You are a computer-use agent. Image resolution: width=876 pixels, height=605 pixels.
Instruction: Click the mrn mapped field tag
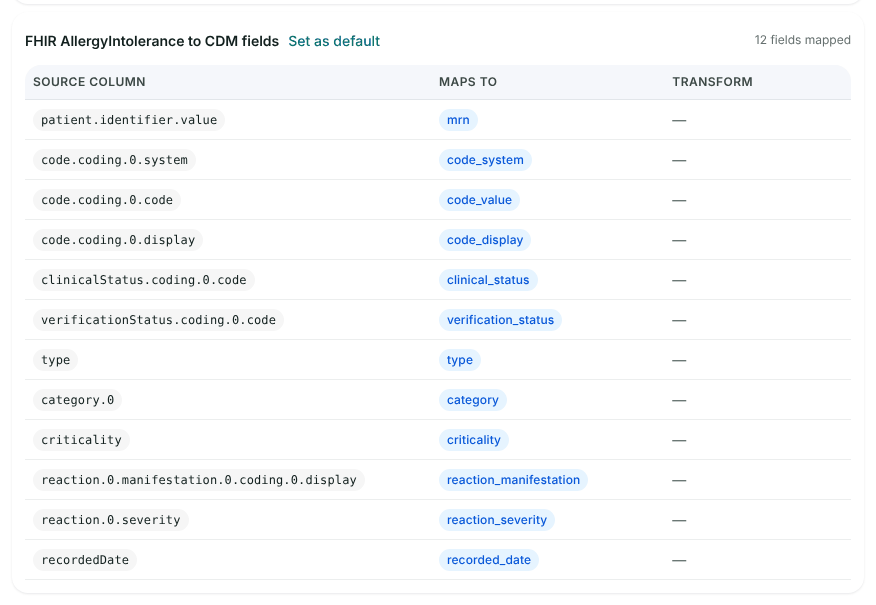click(x=458, y=120)
